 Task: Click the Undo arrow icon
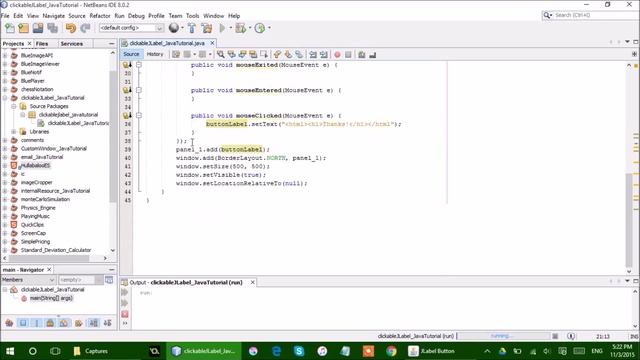point(71,28)
